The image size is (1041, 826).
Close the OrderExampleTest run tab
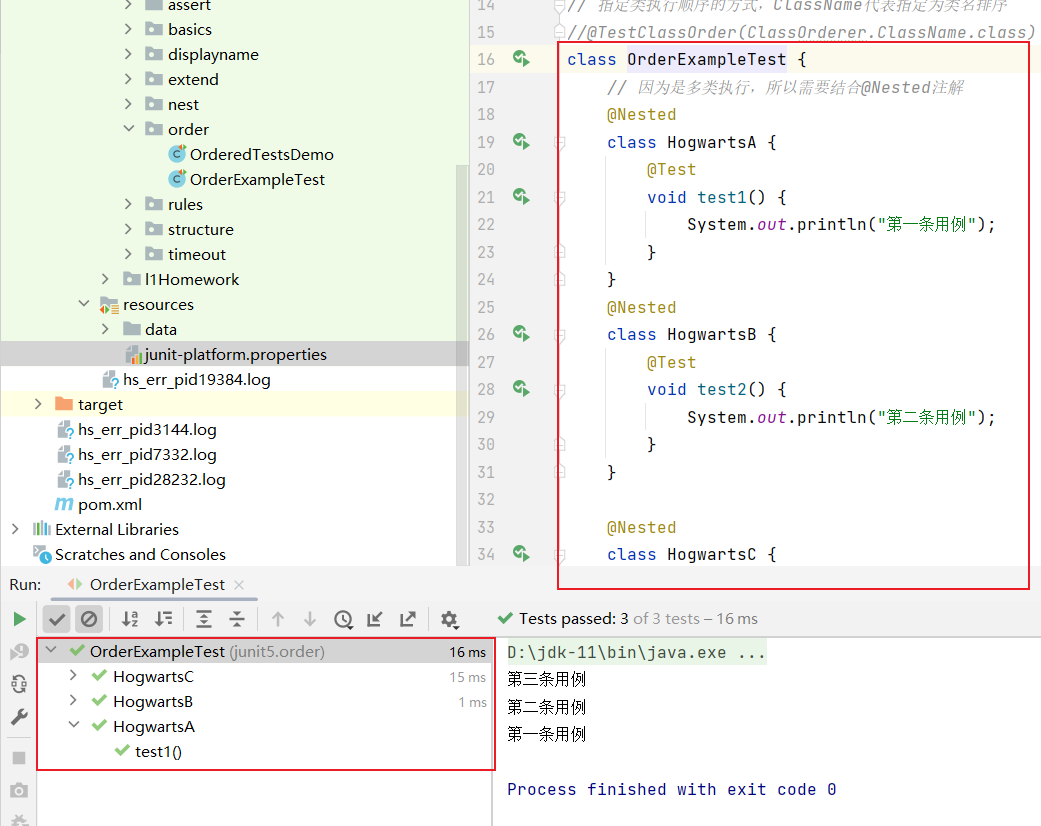click(239, 584)
